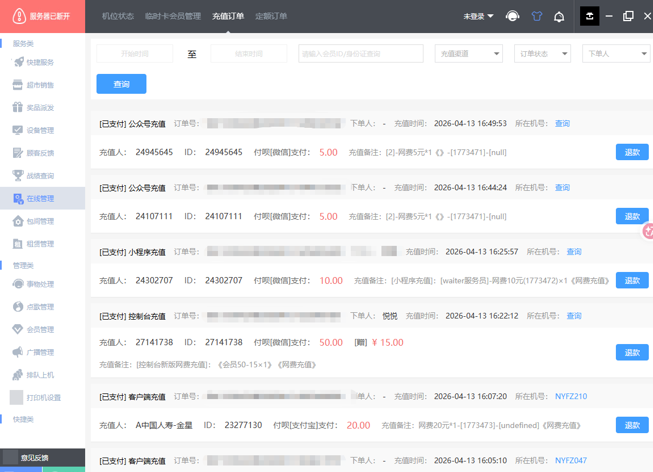Open 包间管理 house icon in sidebar
The width and height of the screenshot is (653, 472).
coord(18,221)
